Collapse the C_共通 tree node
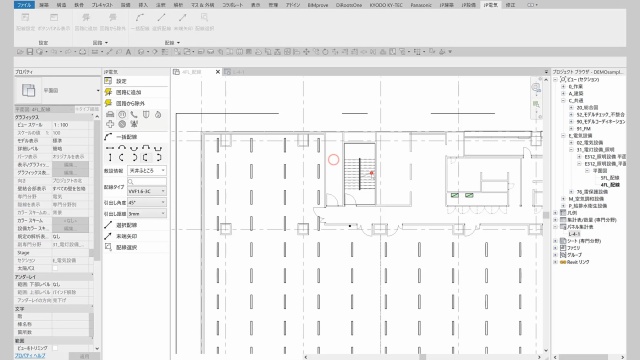Screen dimensions: 640x360 (x=563, y=100)
